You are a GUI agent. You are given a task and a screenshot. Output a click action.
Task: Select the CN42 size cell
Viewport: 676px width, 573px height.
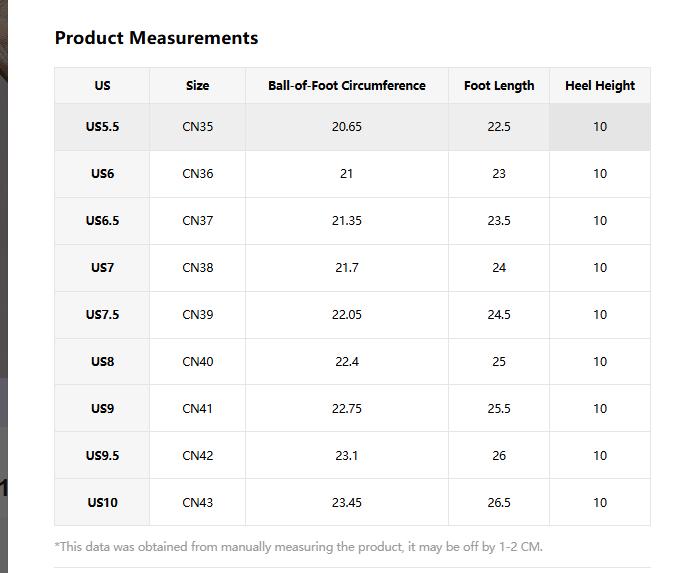(197, 456)
